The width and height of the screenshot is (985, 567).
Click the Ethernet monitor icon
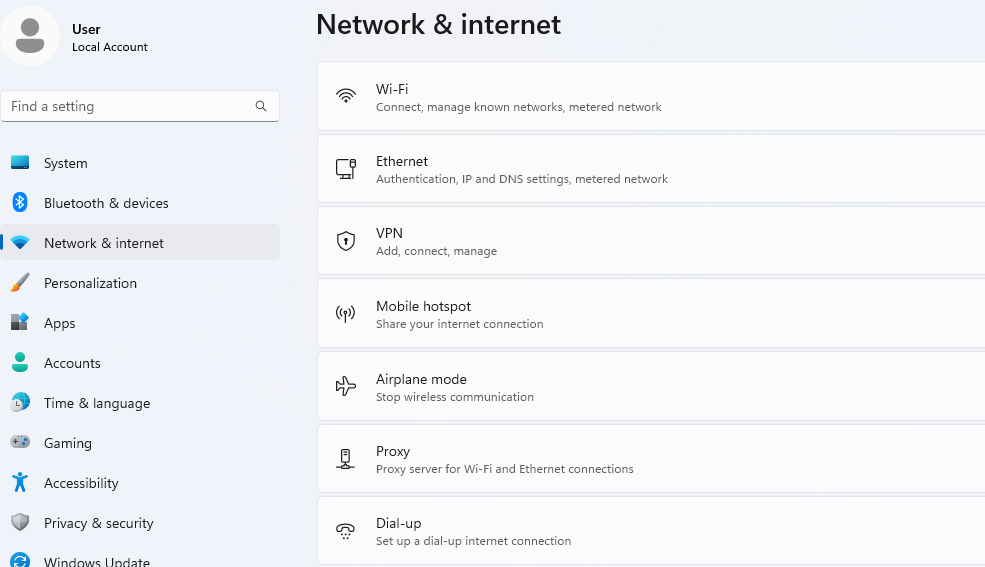click(x=346, y=169)
